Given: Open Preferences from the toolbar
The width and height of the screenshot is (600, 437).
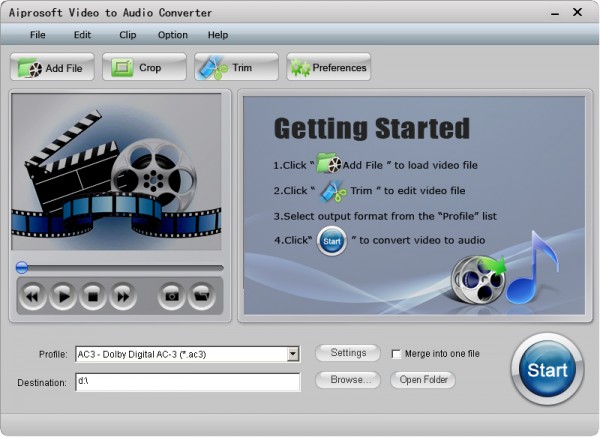Looking at the screenshot, I should click(329, 67).
